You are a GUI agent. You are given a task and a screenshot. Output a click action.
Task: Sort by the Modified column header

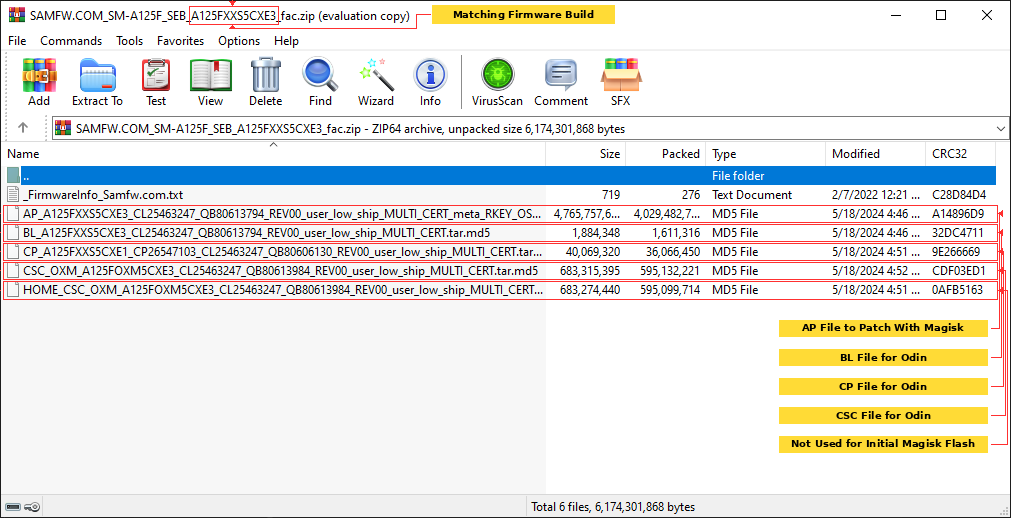click(875, 154)
